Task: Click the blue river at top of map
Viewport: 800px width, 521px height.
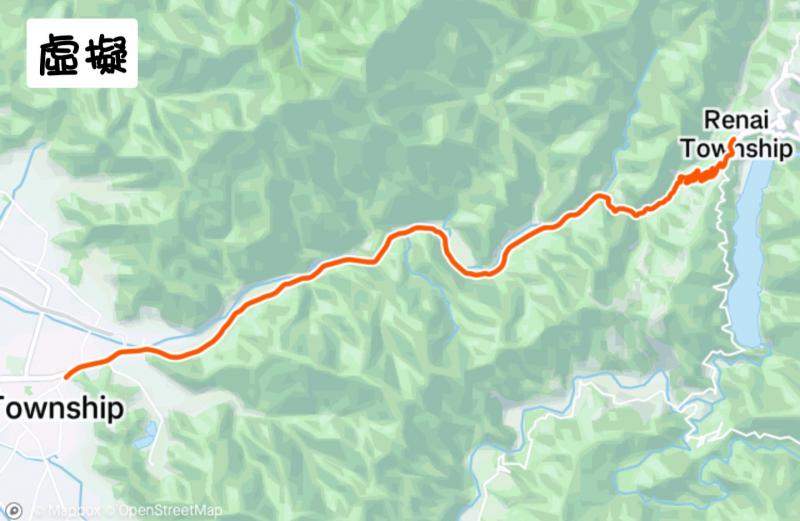Action: point(296,33)
